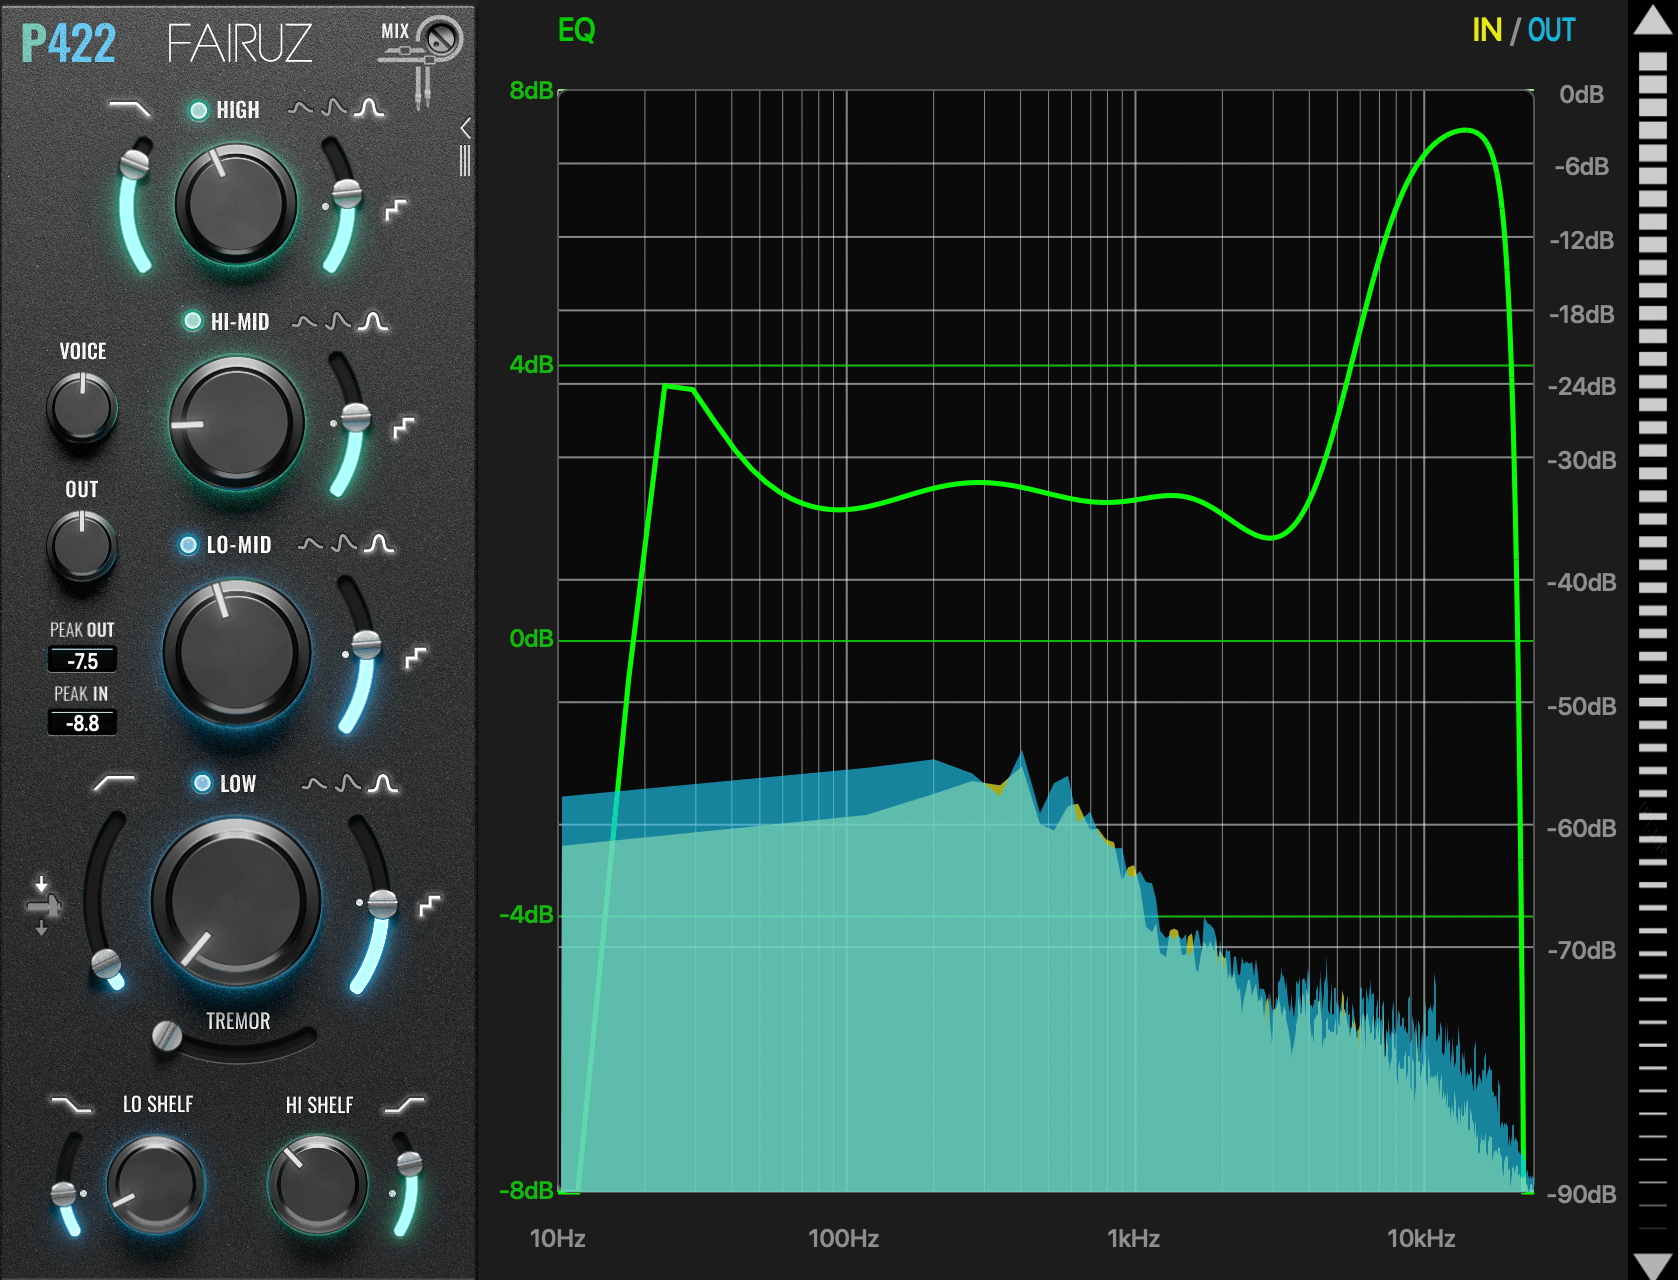This screenshot has width=1680, height=1280.
Task: Collapse the EQ panel with chevron
Action: tap(465, 128)
